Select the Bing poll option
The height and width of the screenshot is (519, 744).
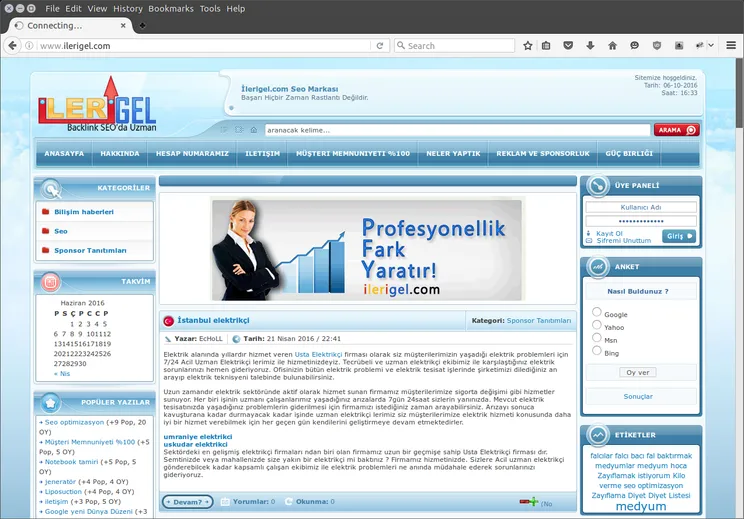(597, 352)
